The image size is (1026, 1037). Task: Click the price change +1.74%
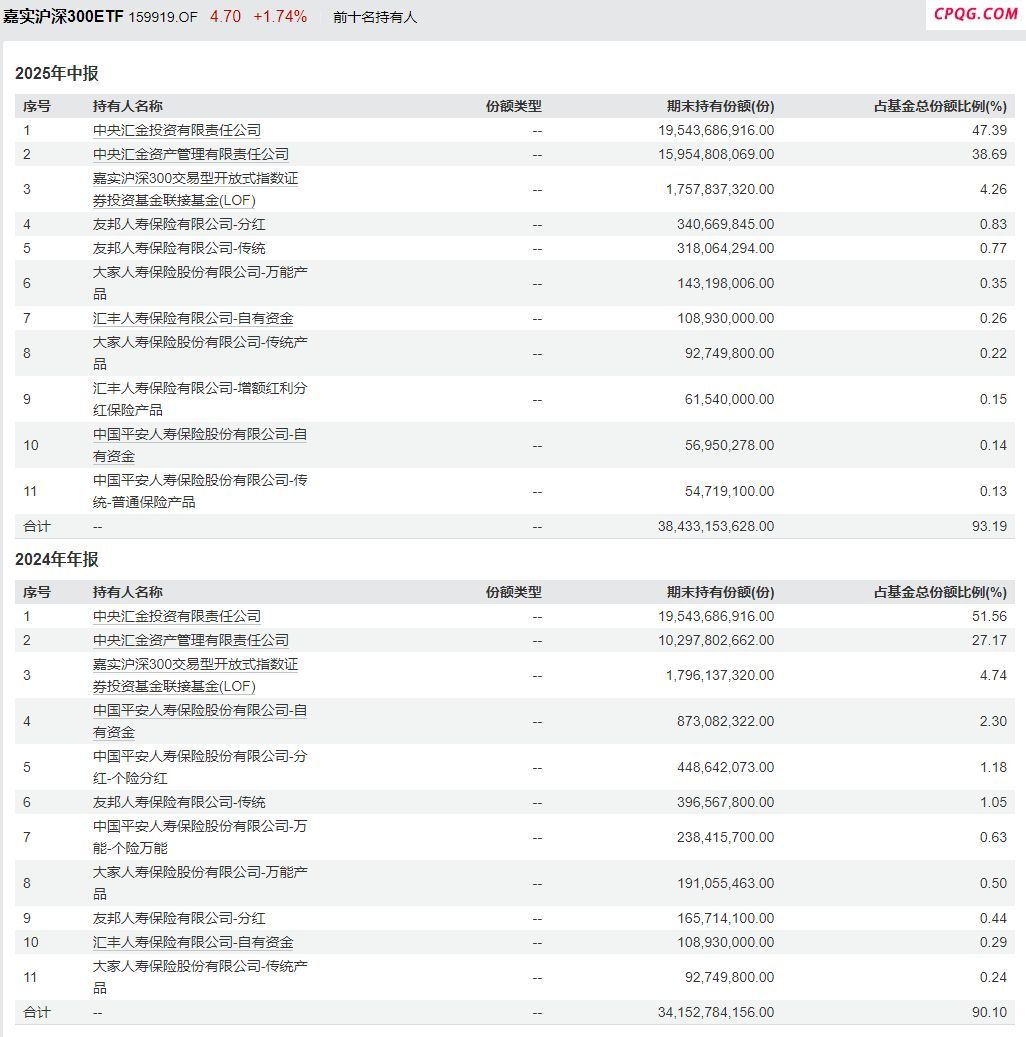(x=280, y=17)
